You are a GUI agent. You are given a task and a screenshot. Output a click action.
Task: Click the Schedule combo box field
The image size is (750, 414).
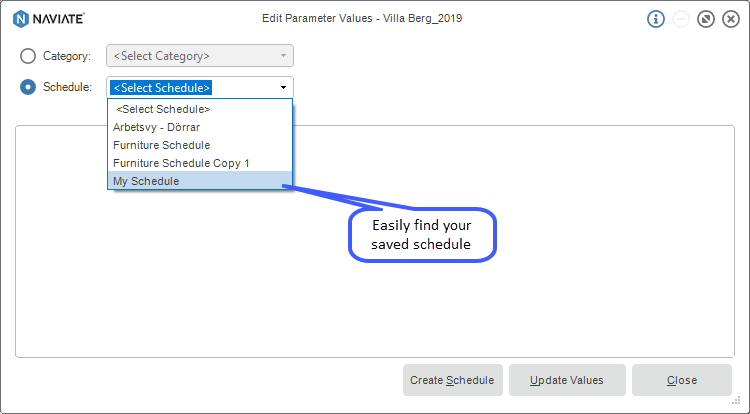click(x=190, y=88)
